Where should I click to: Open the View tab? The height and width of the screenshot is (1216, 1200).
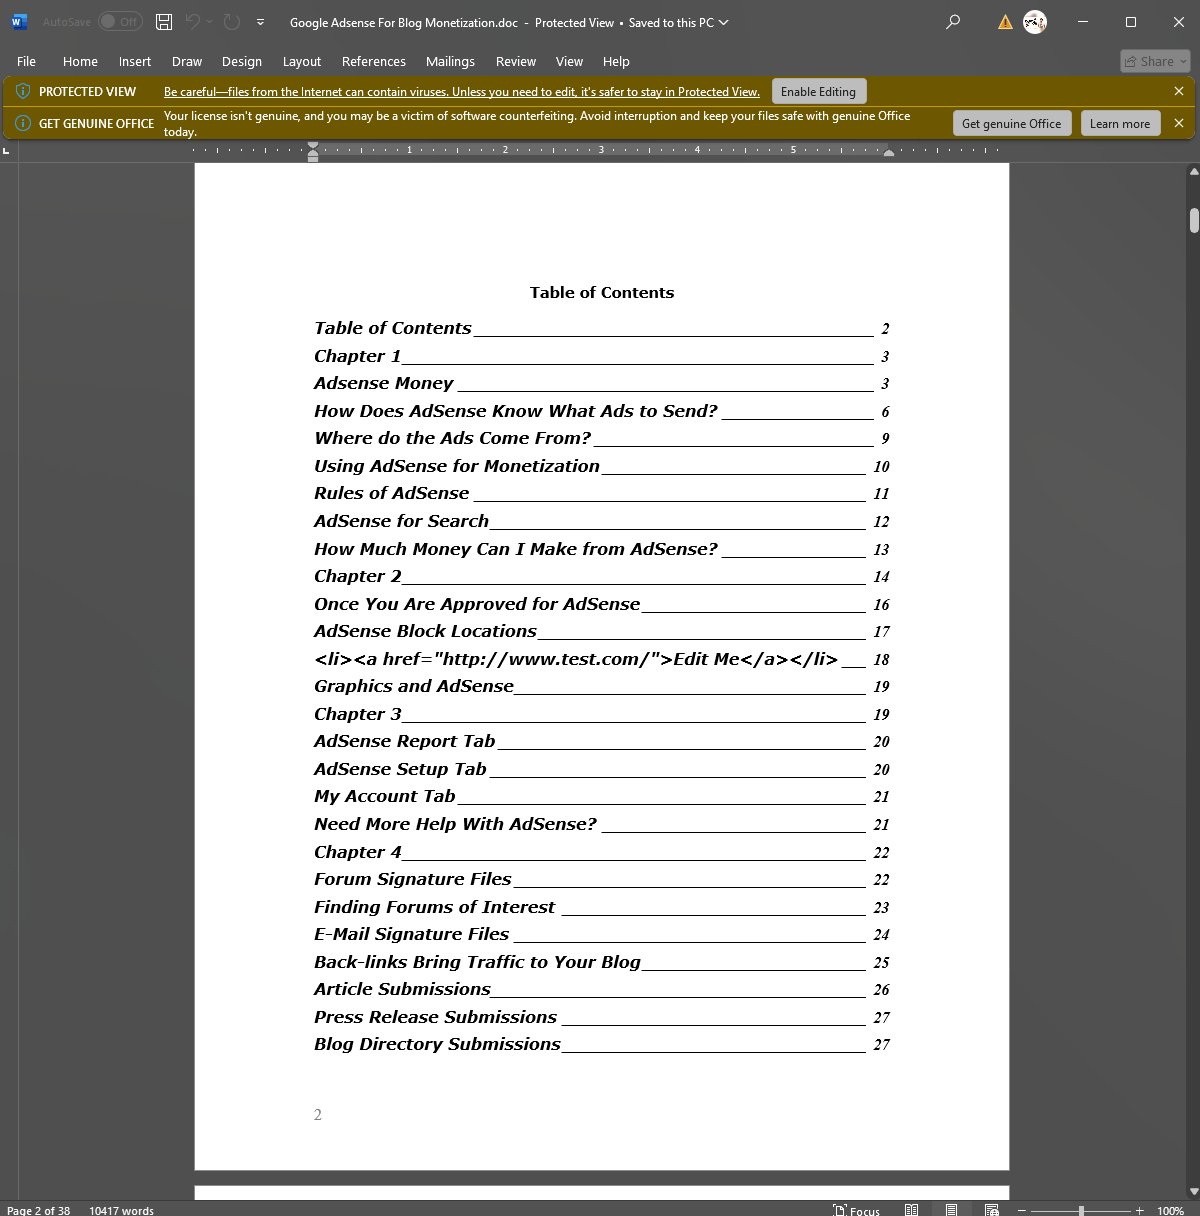(x=569, y=61)
